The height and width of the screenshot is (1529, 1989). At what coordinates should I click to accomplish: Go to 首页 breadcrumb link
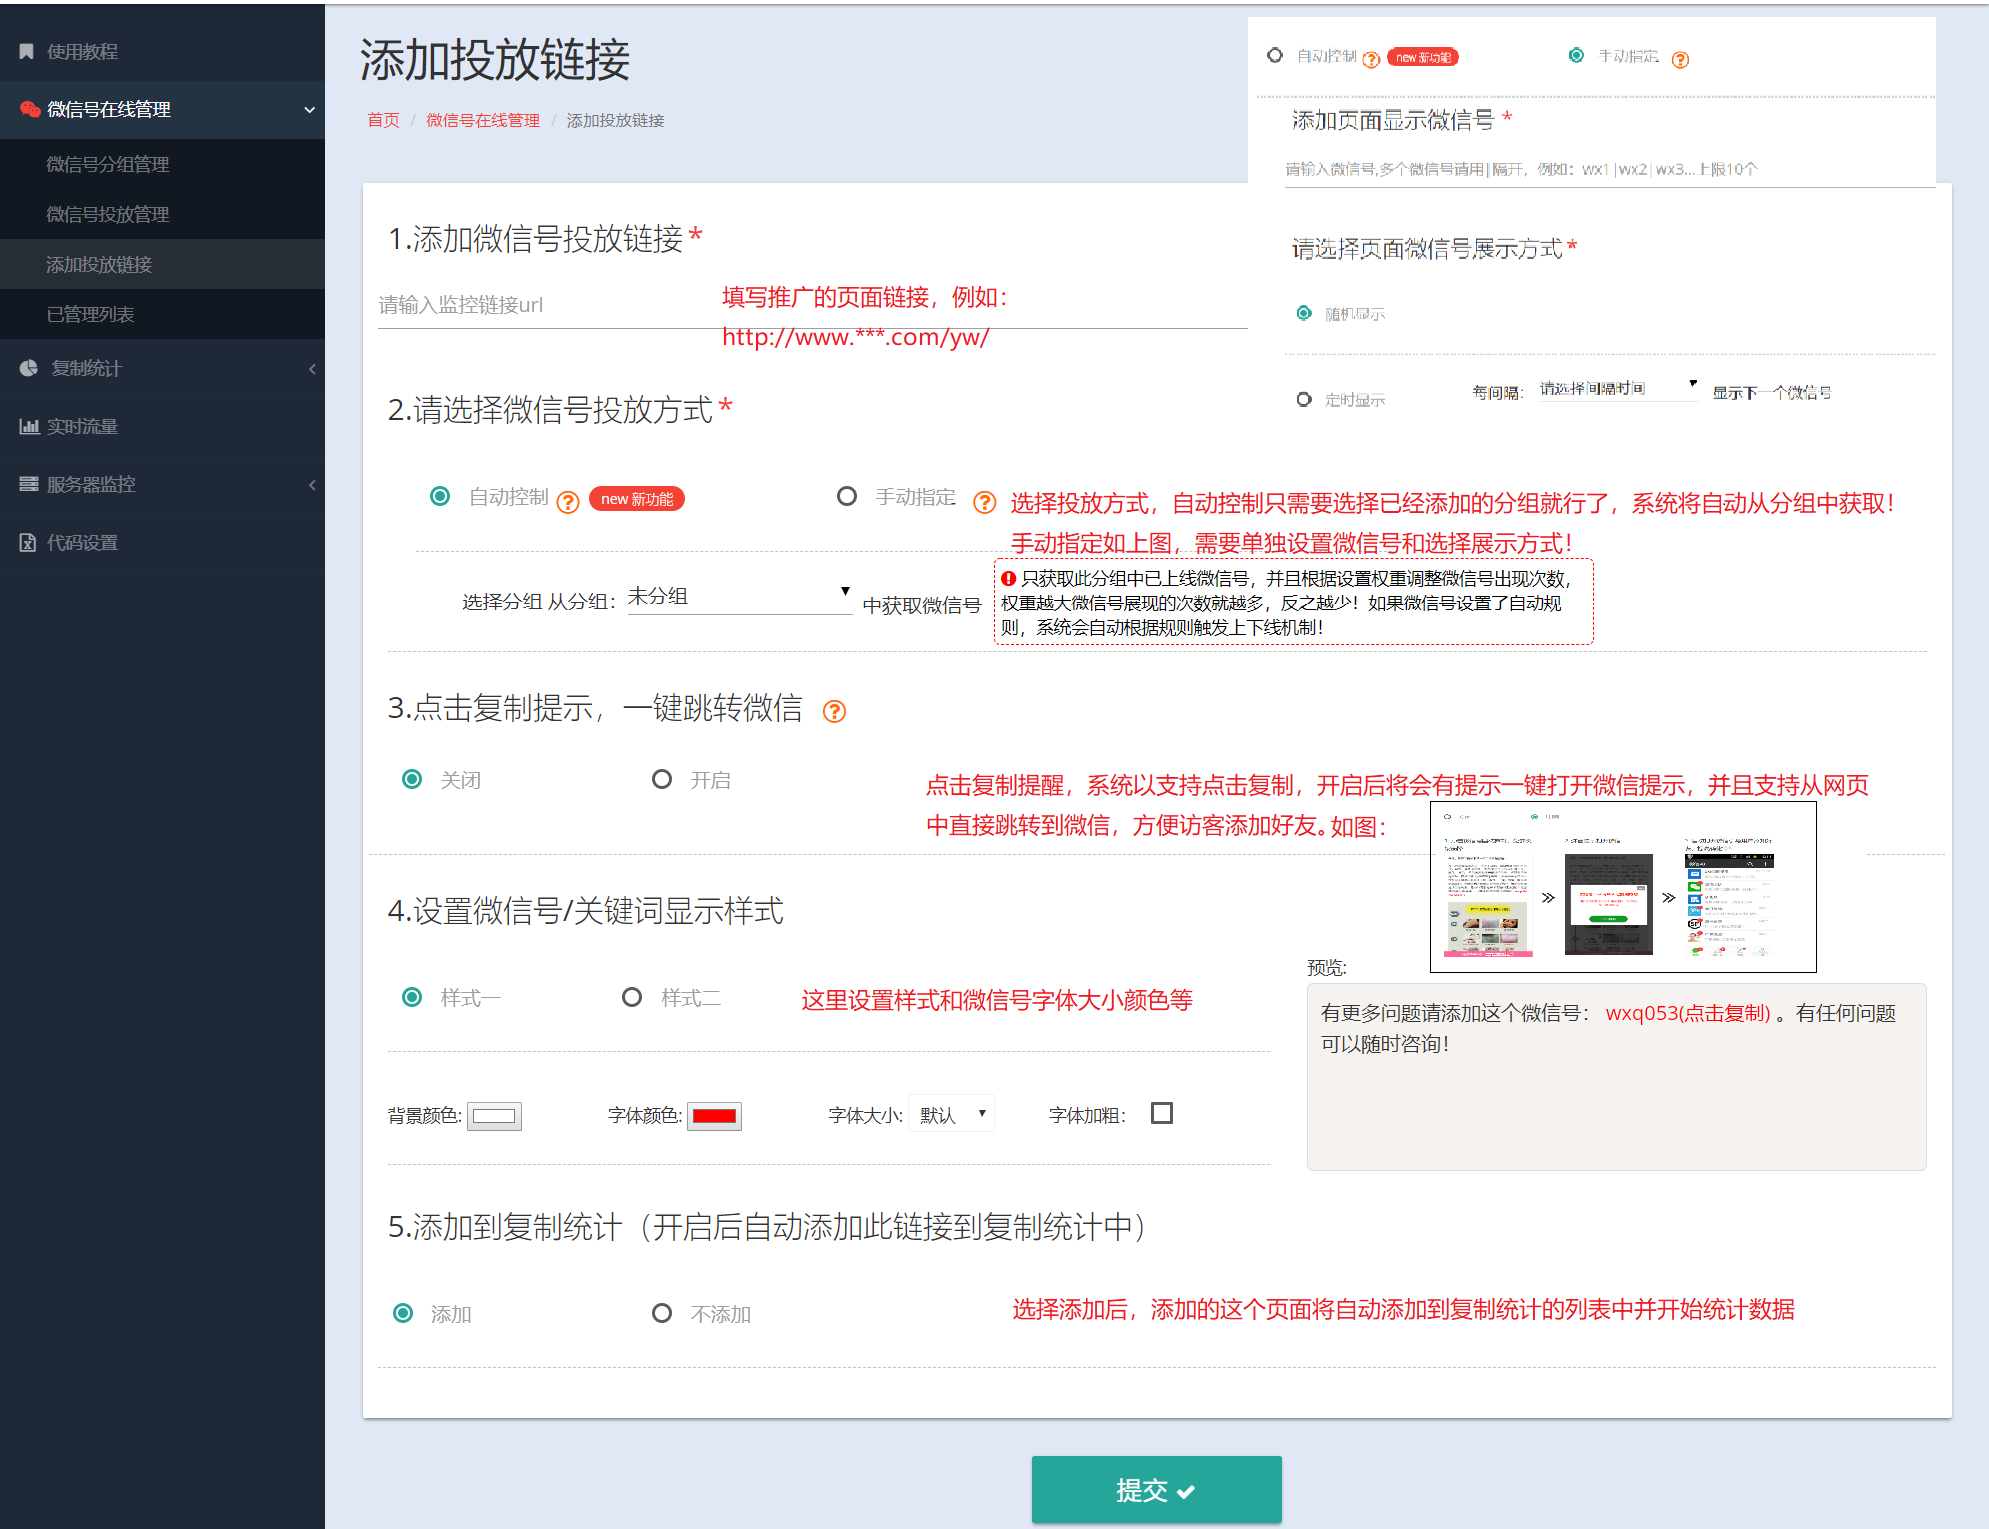pyautogui.click(x=383, y=120)
